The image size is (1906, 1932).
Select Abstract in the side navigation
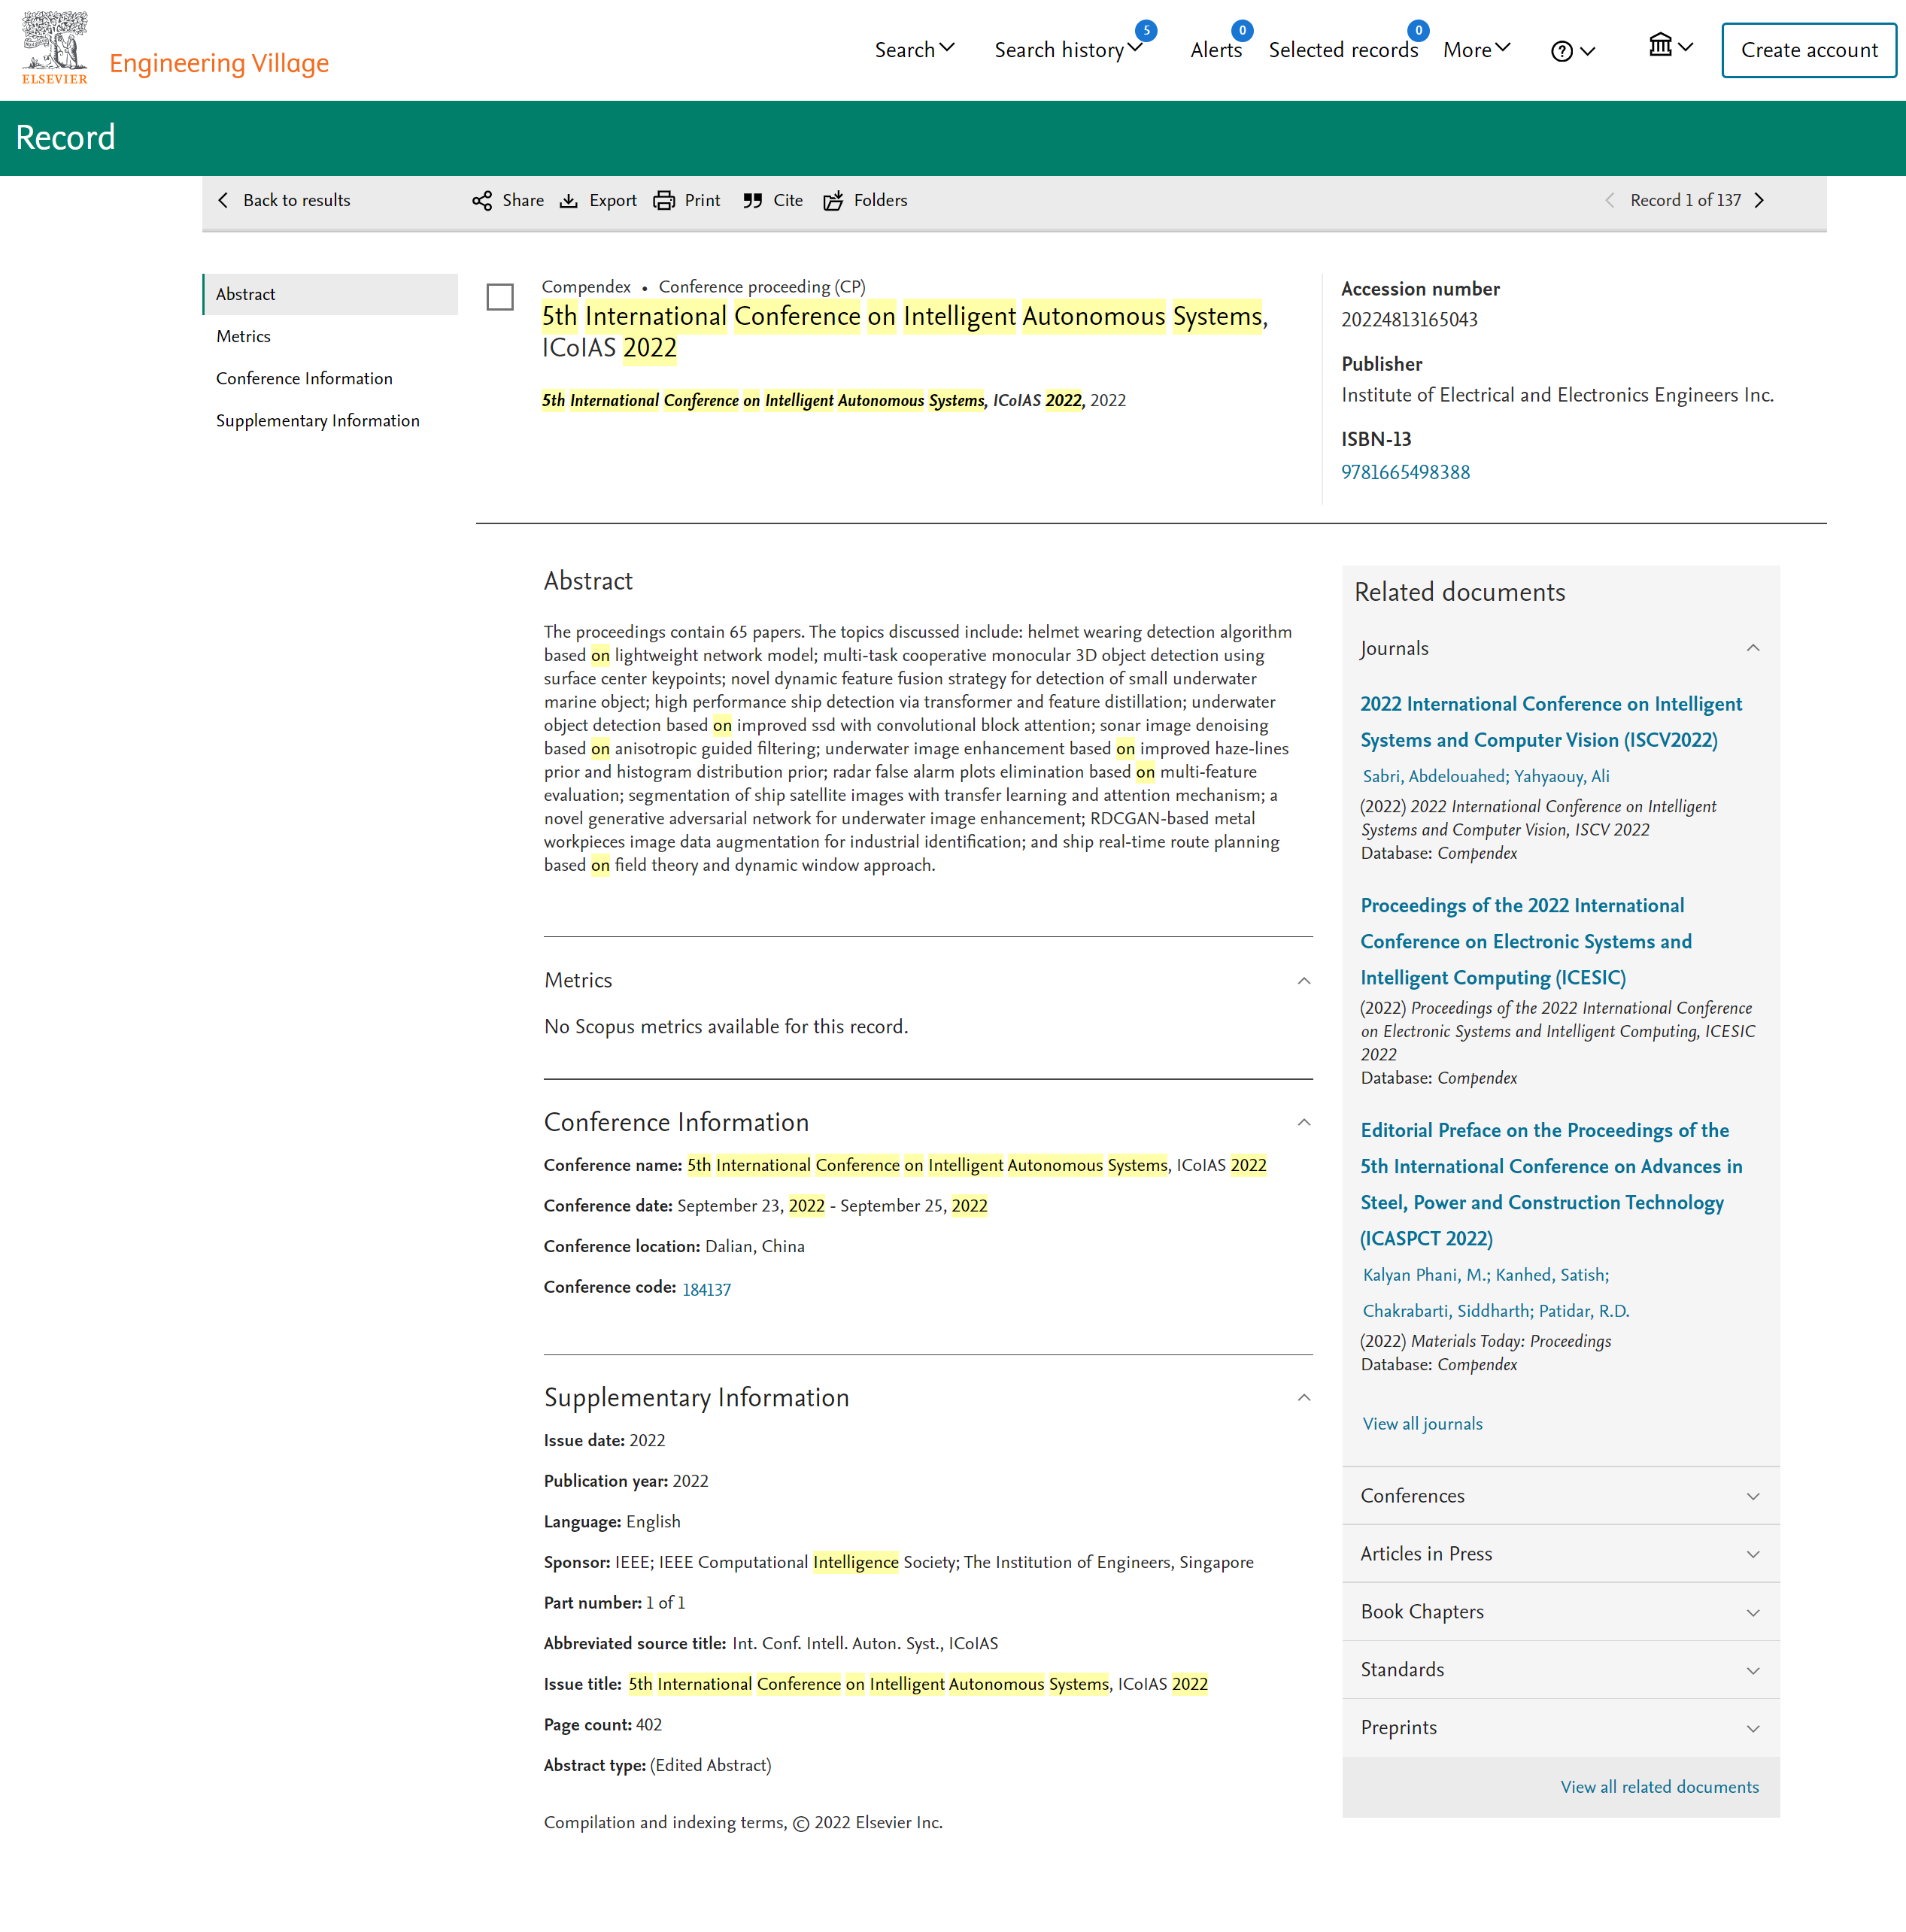(x=330, y=294)
